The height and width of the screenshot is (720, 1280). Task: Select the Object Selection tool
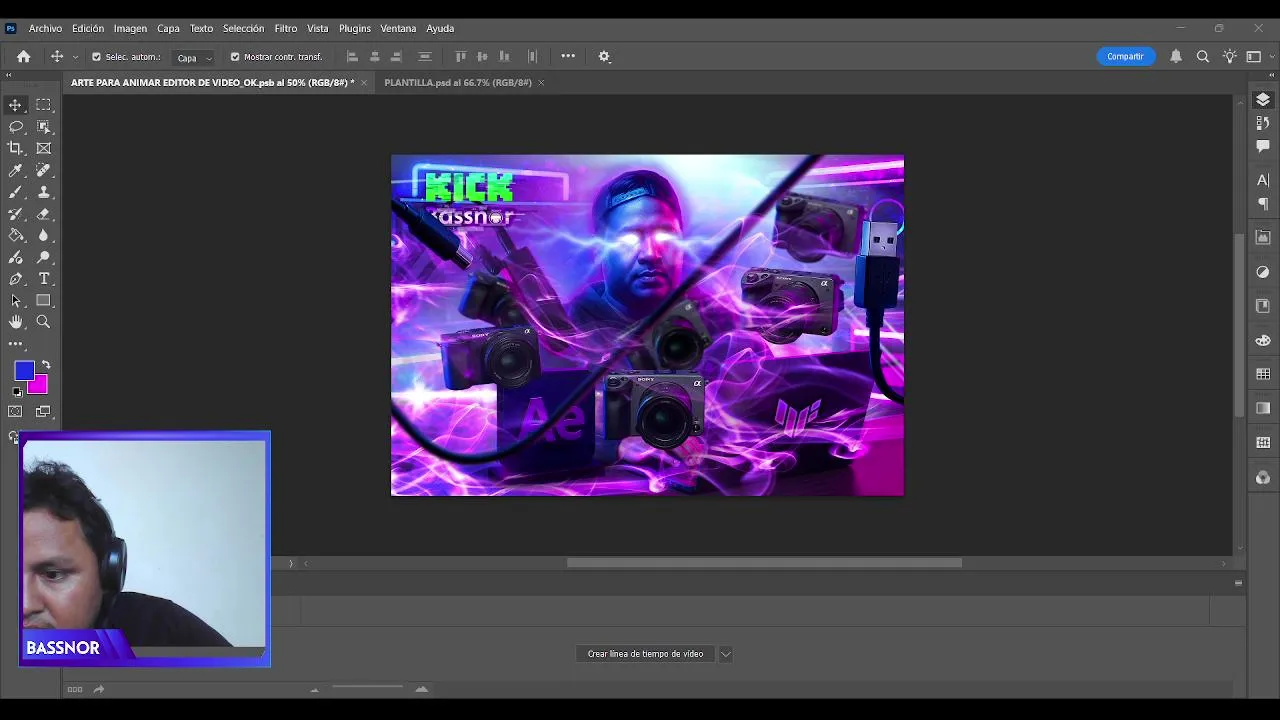pos(44,127)
